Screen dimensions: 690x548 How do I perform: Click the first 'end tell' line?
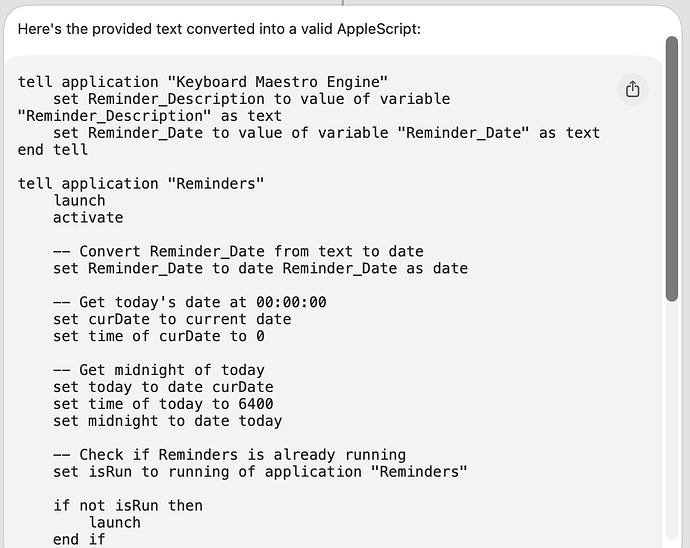53,149
